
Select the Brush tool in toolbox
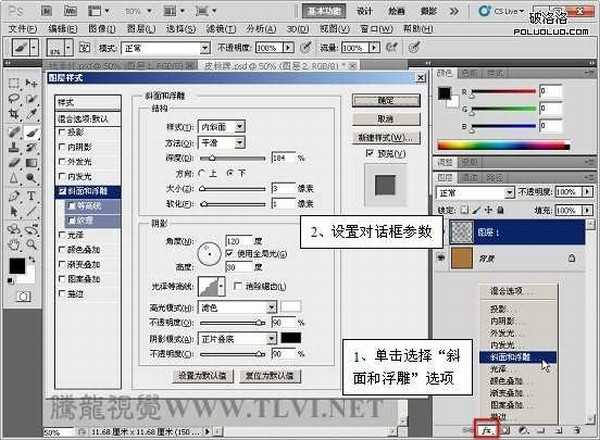coord(31,132)
